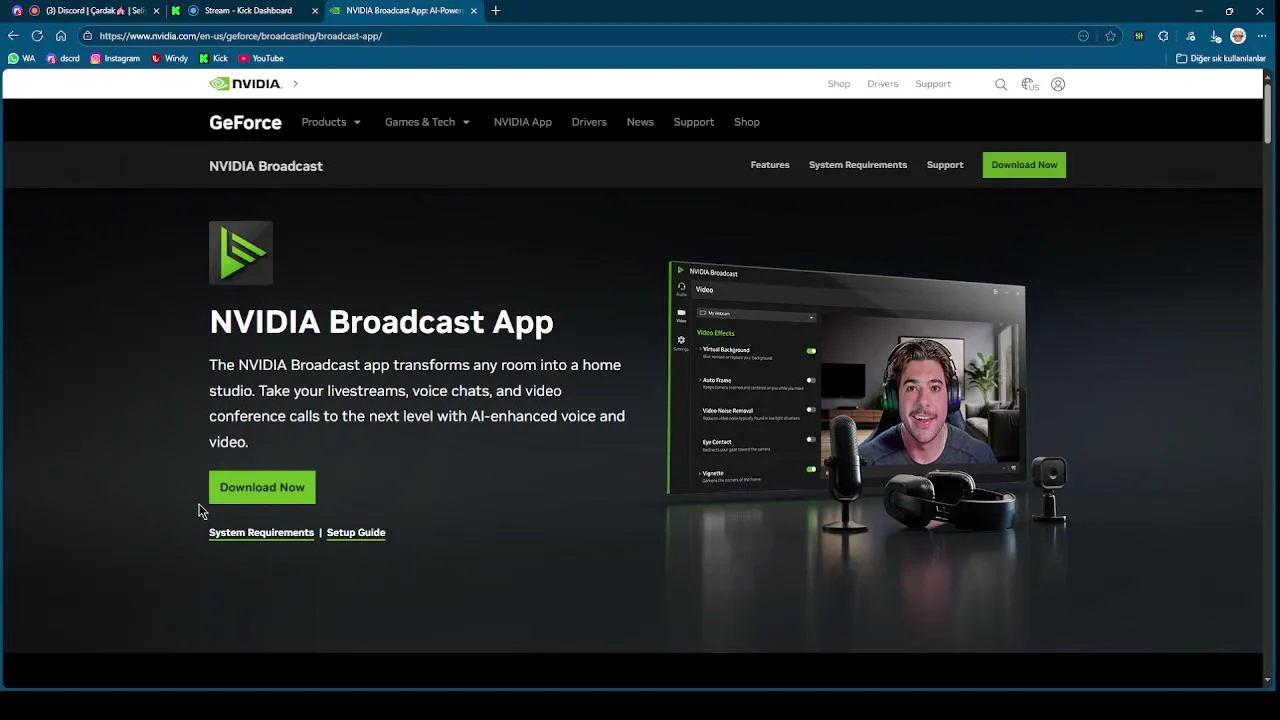The height and width of the screenshot is (720, 1280).
Task: Open the browser profile avatar
Action: tap(1238, 36)
